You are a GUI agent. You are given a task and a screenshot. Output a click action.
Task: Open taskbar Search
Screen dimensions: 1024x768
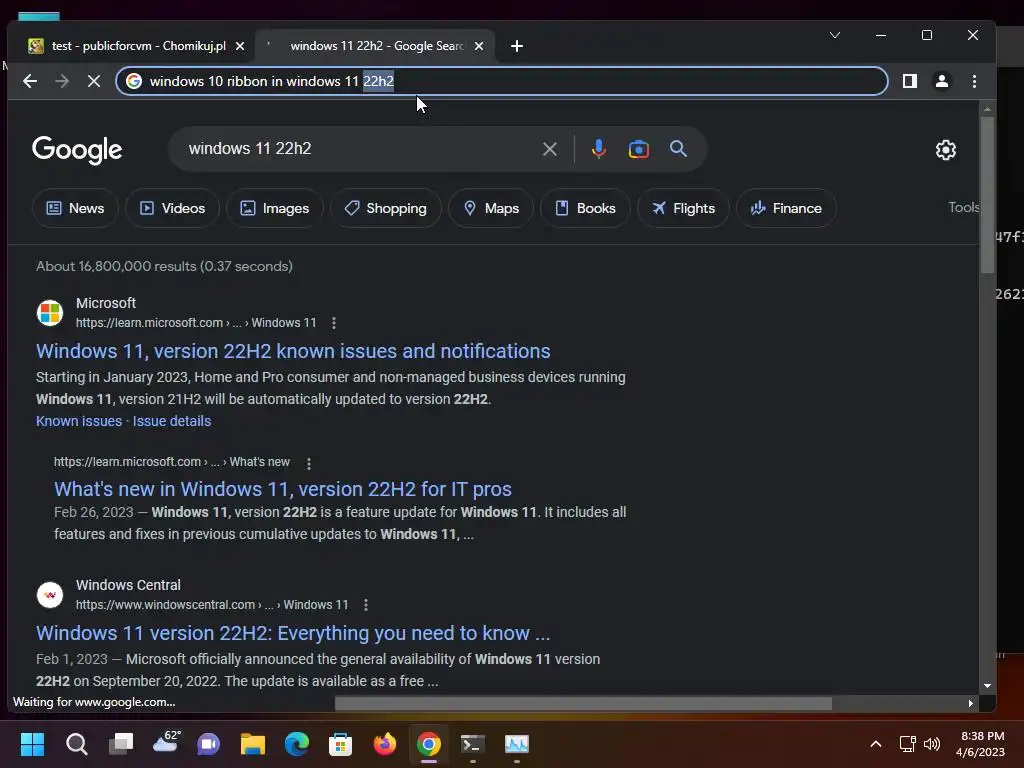tap(76, 744)
